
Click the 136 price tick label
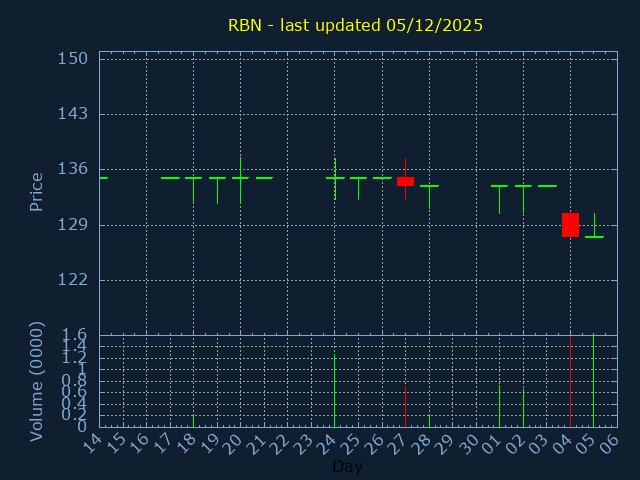pyautogui.click(x=74, y=169)
